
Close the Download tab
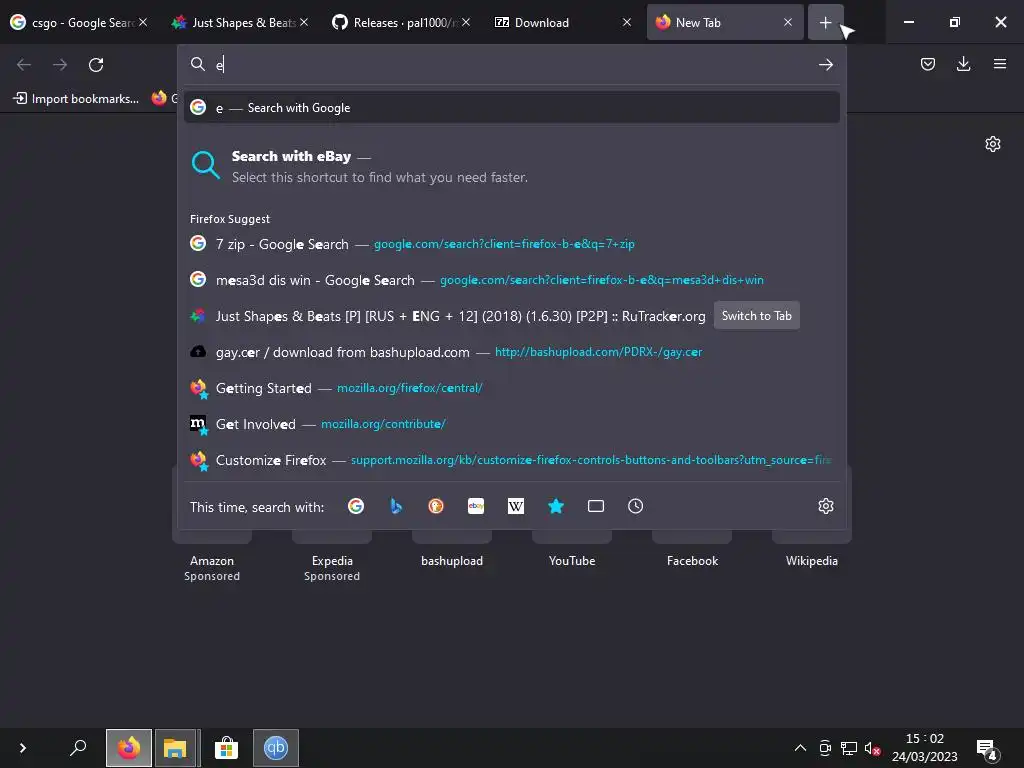pos(626,22)
